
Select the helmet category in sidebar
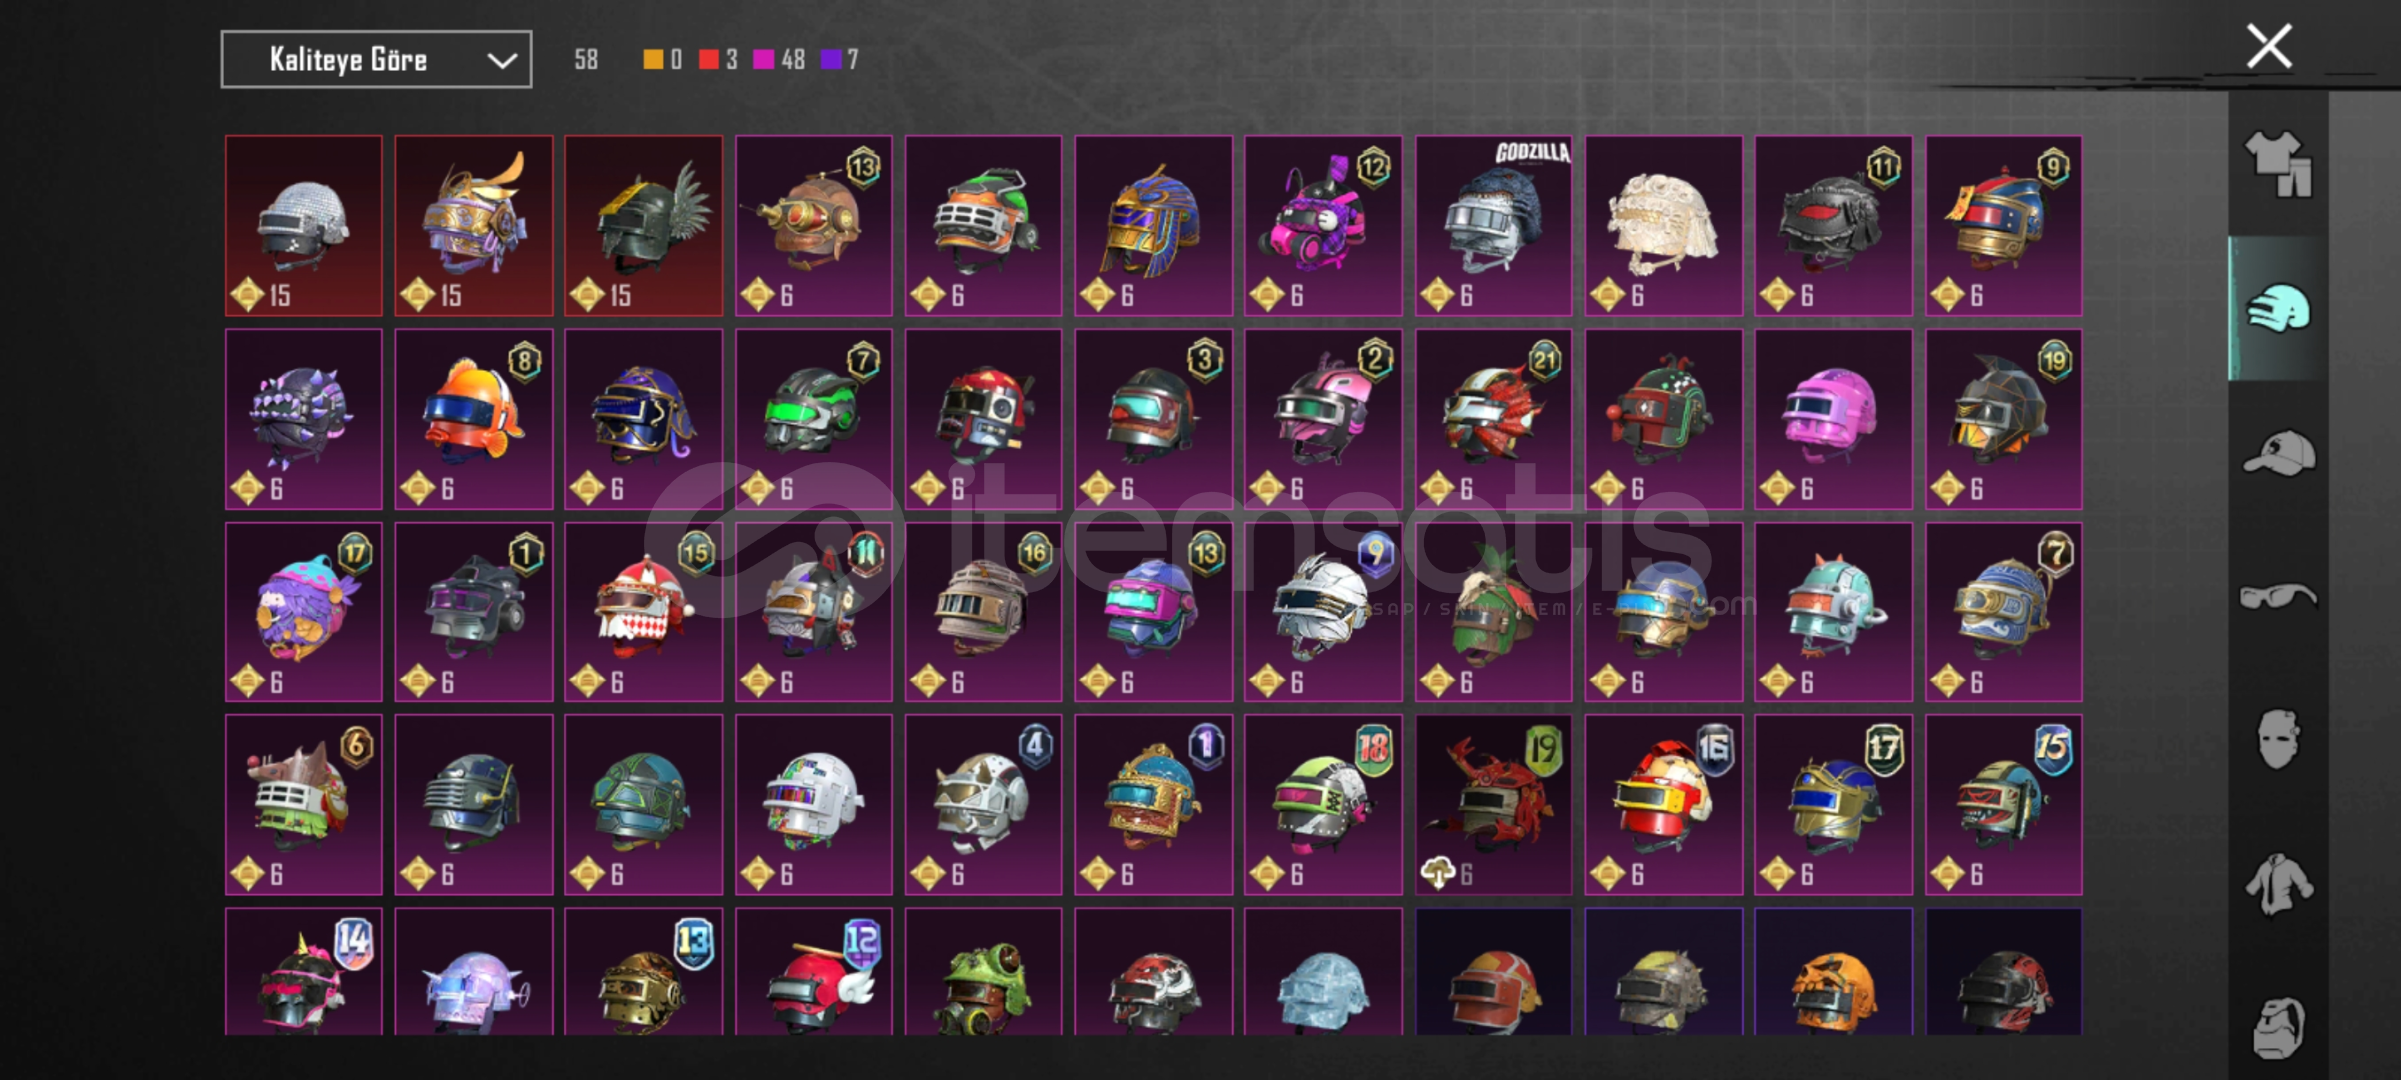2278,308
